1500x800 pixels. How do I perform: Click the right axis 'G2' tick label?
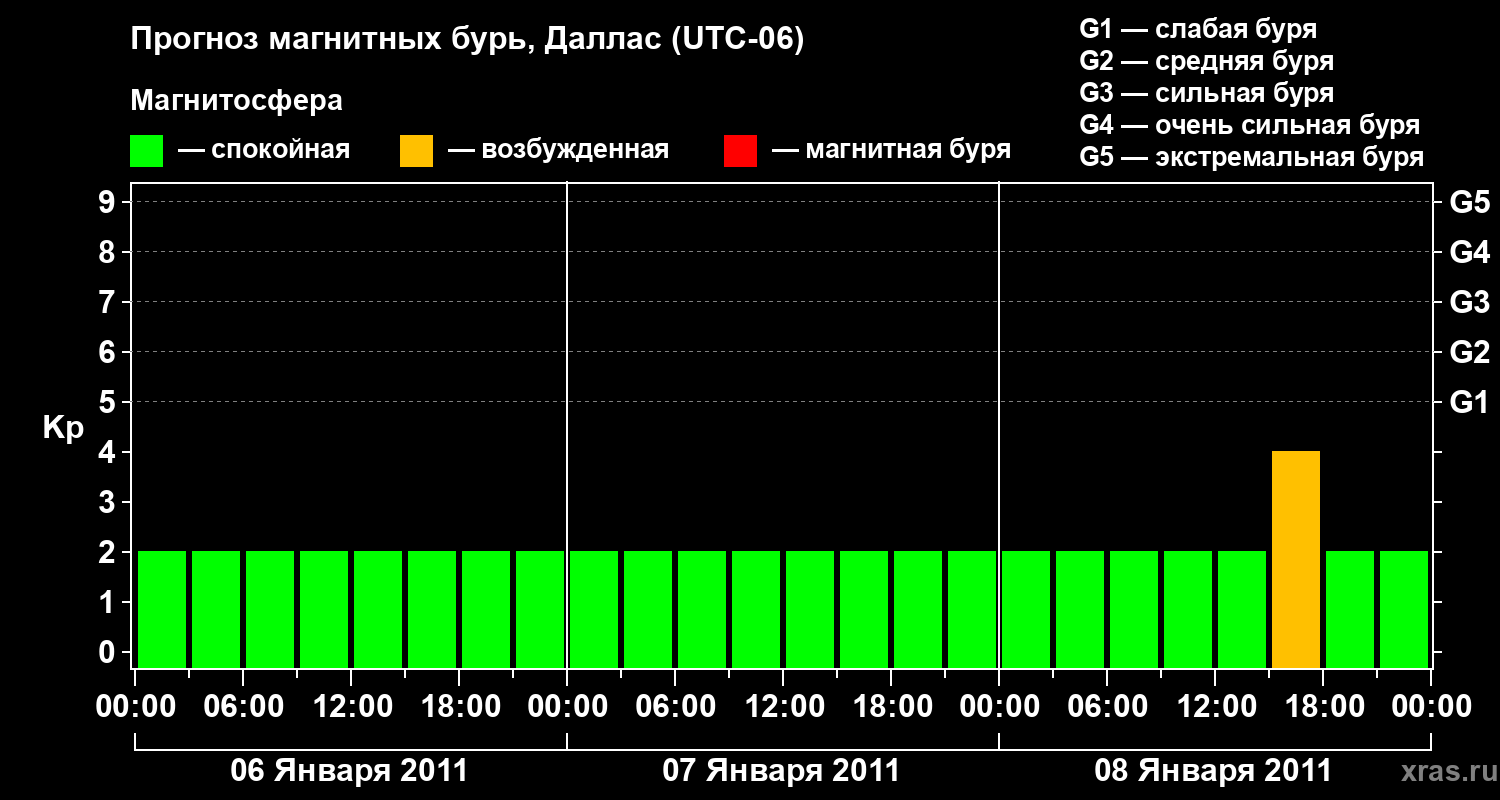coord(1469,352)
